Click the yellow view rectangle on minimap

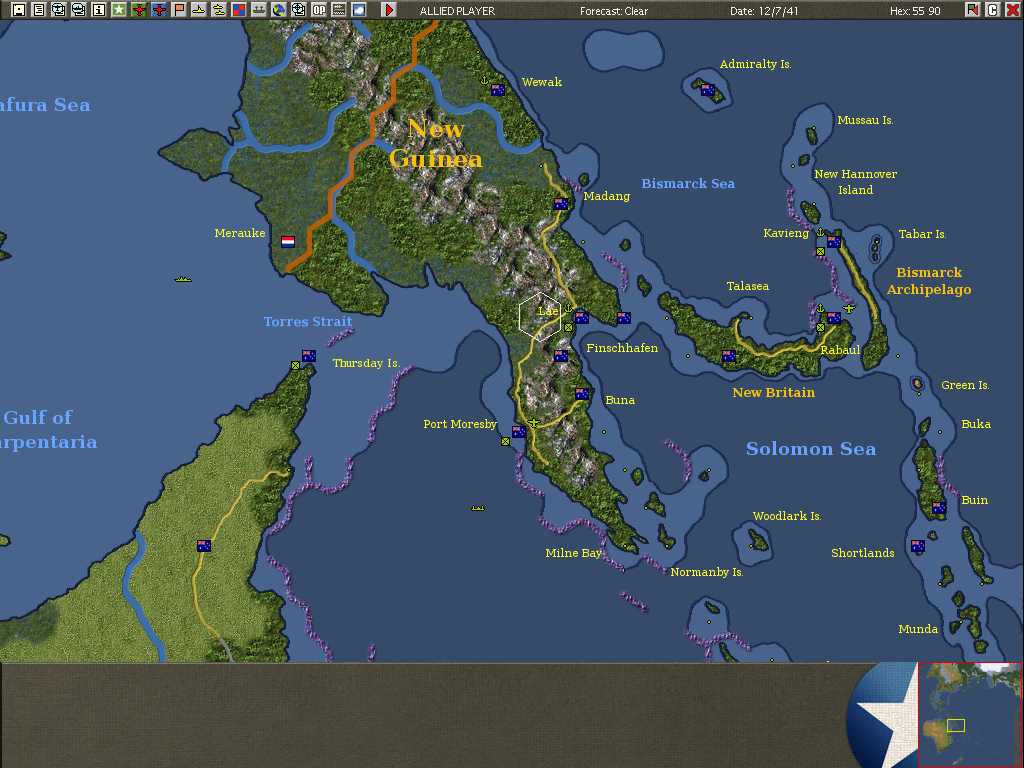[955, 725]
